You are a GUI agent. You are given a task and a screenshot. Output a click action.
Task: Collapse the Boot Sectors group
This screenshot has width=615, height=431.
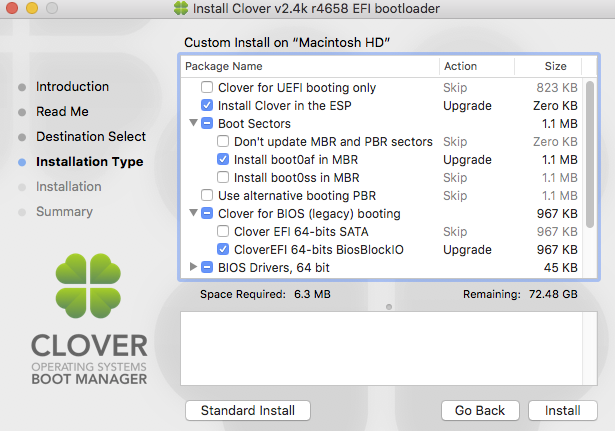tap(193, 123)
